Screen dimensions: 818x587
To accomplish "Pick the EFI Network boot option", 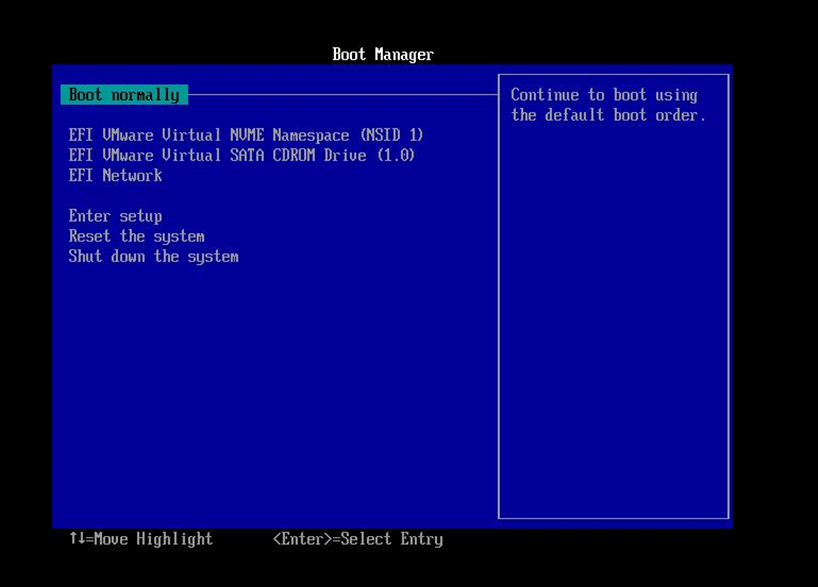I will [115, 175].
